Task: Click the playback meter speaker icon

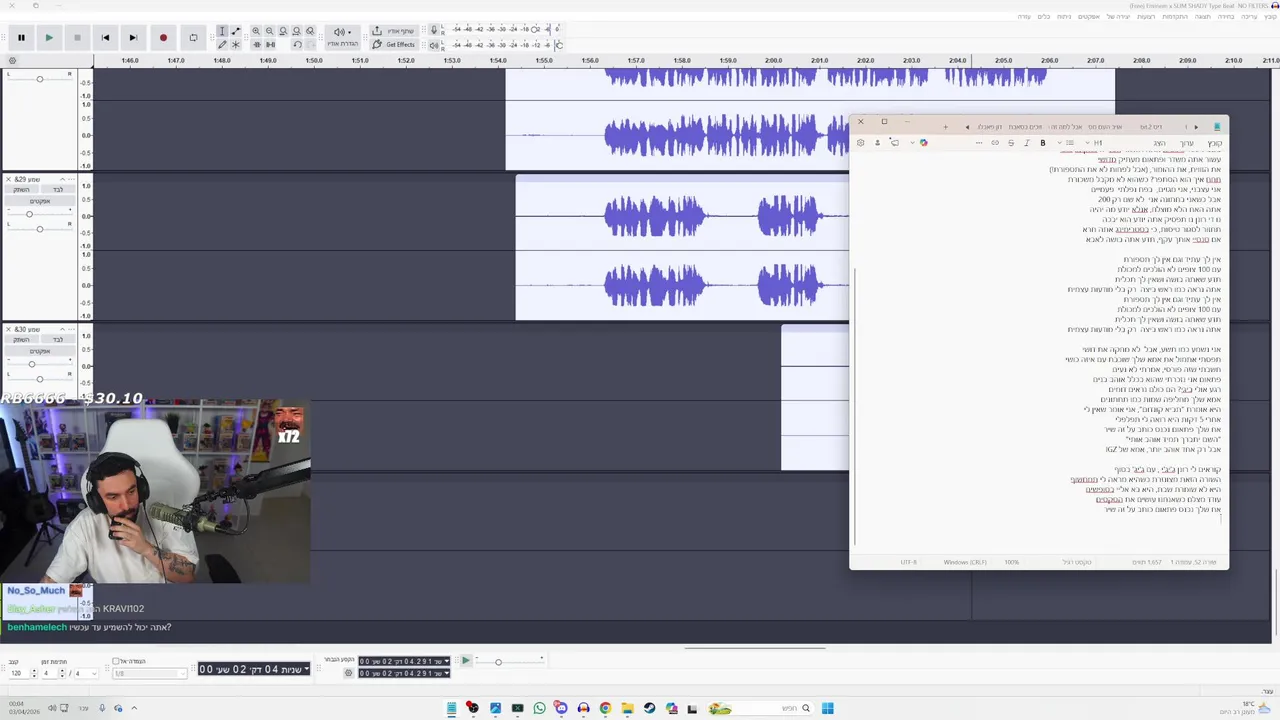Action: (x=433, y=45)
